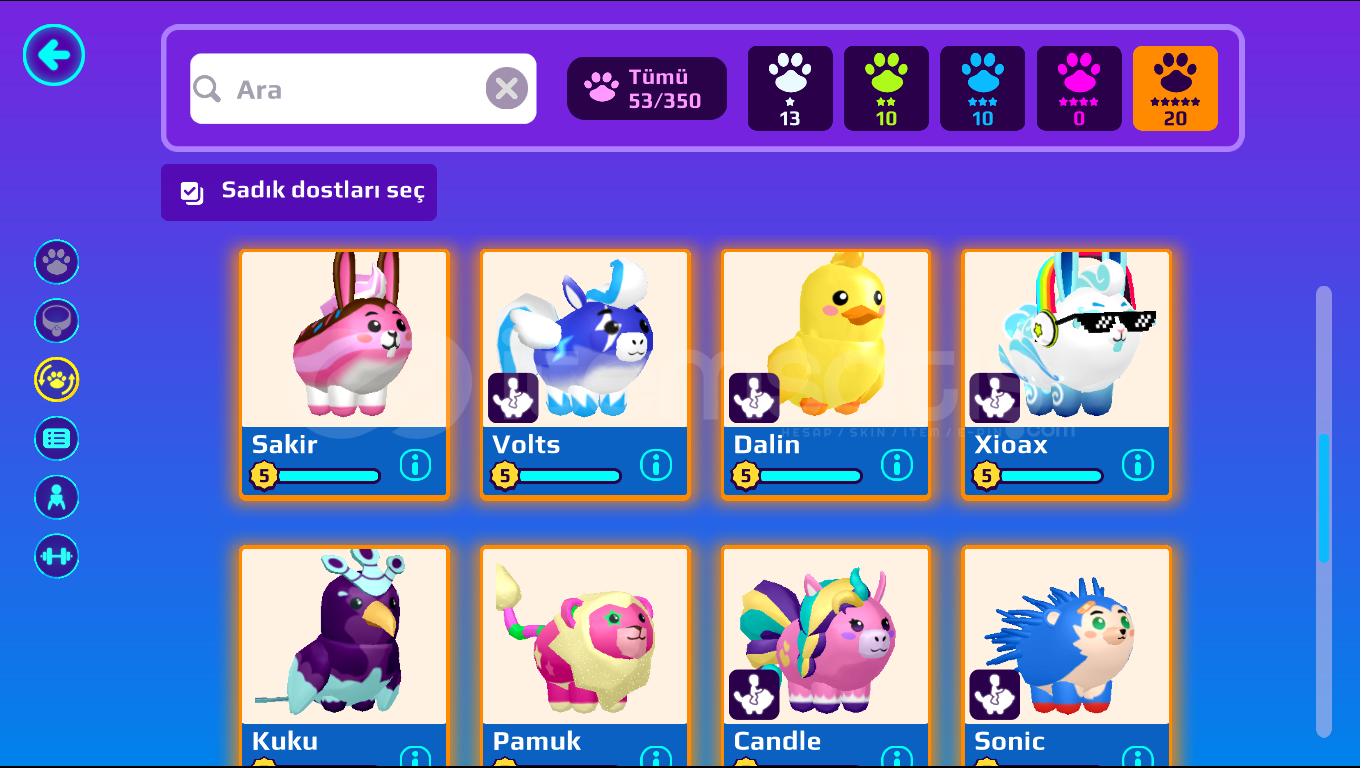Open the dumbbell training sidebar icon
The height and width of the screenshot is (768, 1360).
pyautogui.click(x=57, y=556)
